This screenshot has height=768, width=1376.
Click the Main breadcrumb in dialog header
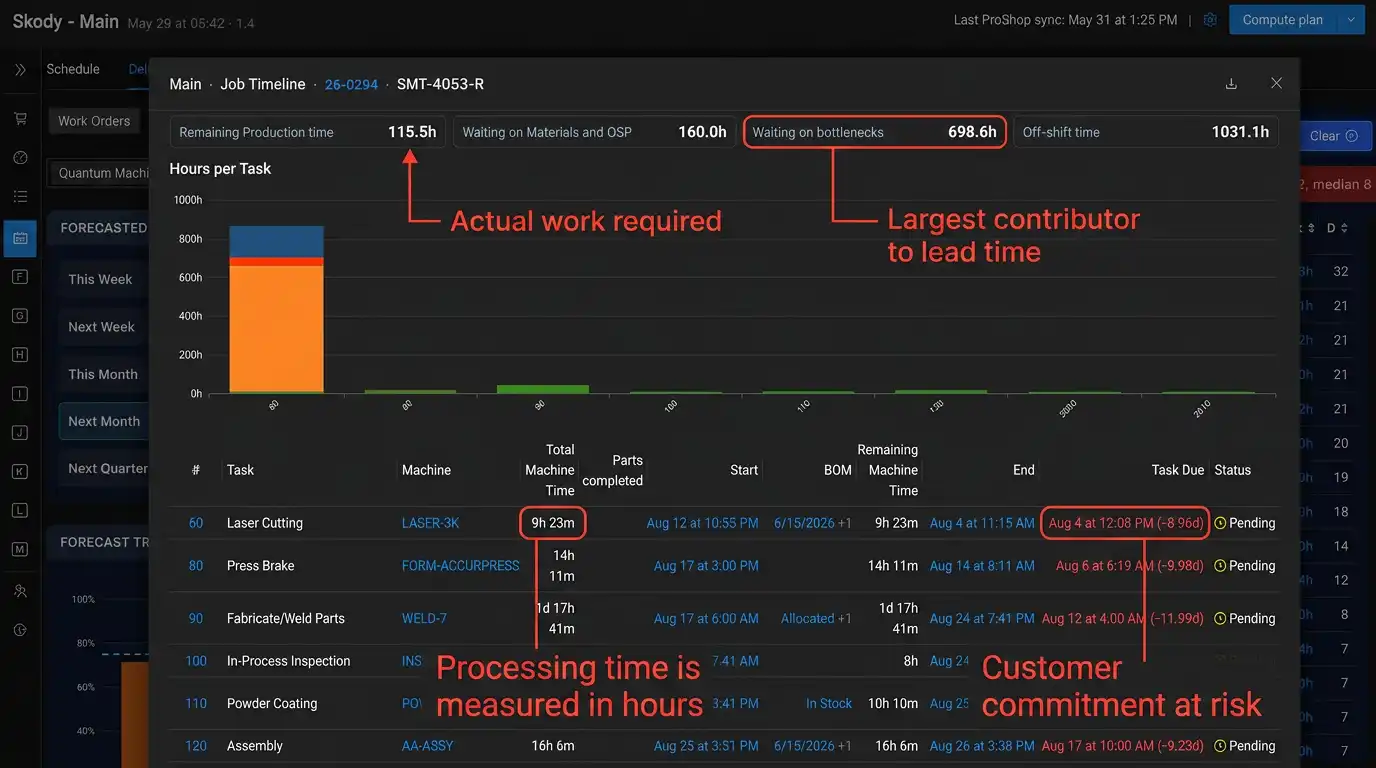point(185,84)
